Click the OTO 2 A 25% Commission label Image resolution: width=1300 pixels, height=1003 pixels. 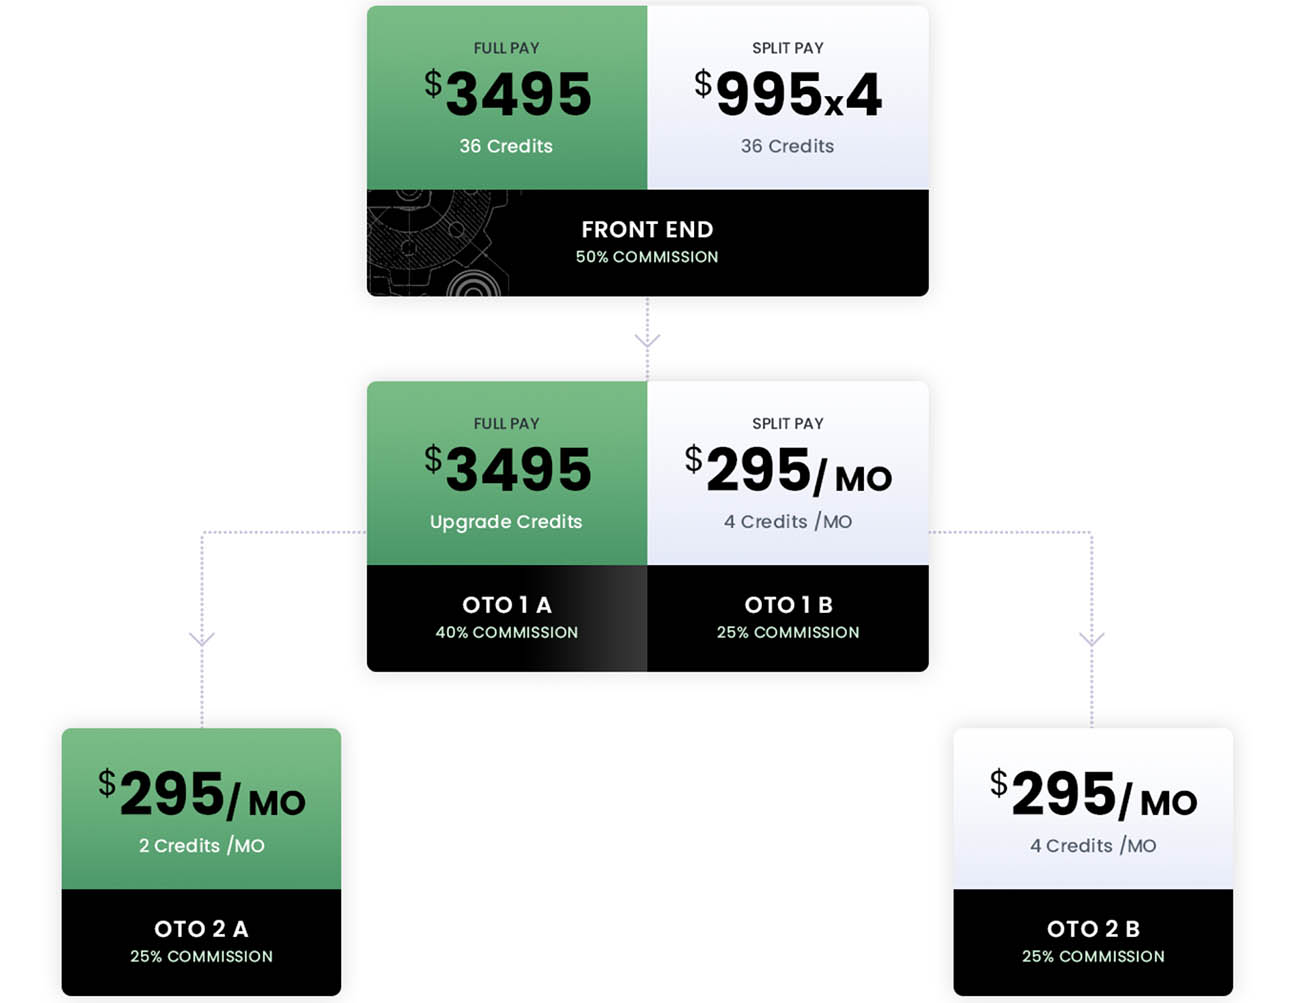[201, 942]
